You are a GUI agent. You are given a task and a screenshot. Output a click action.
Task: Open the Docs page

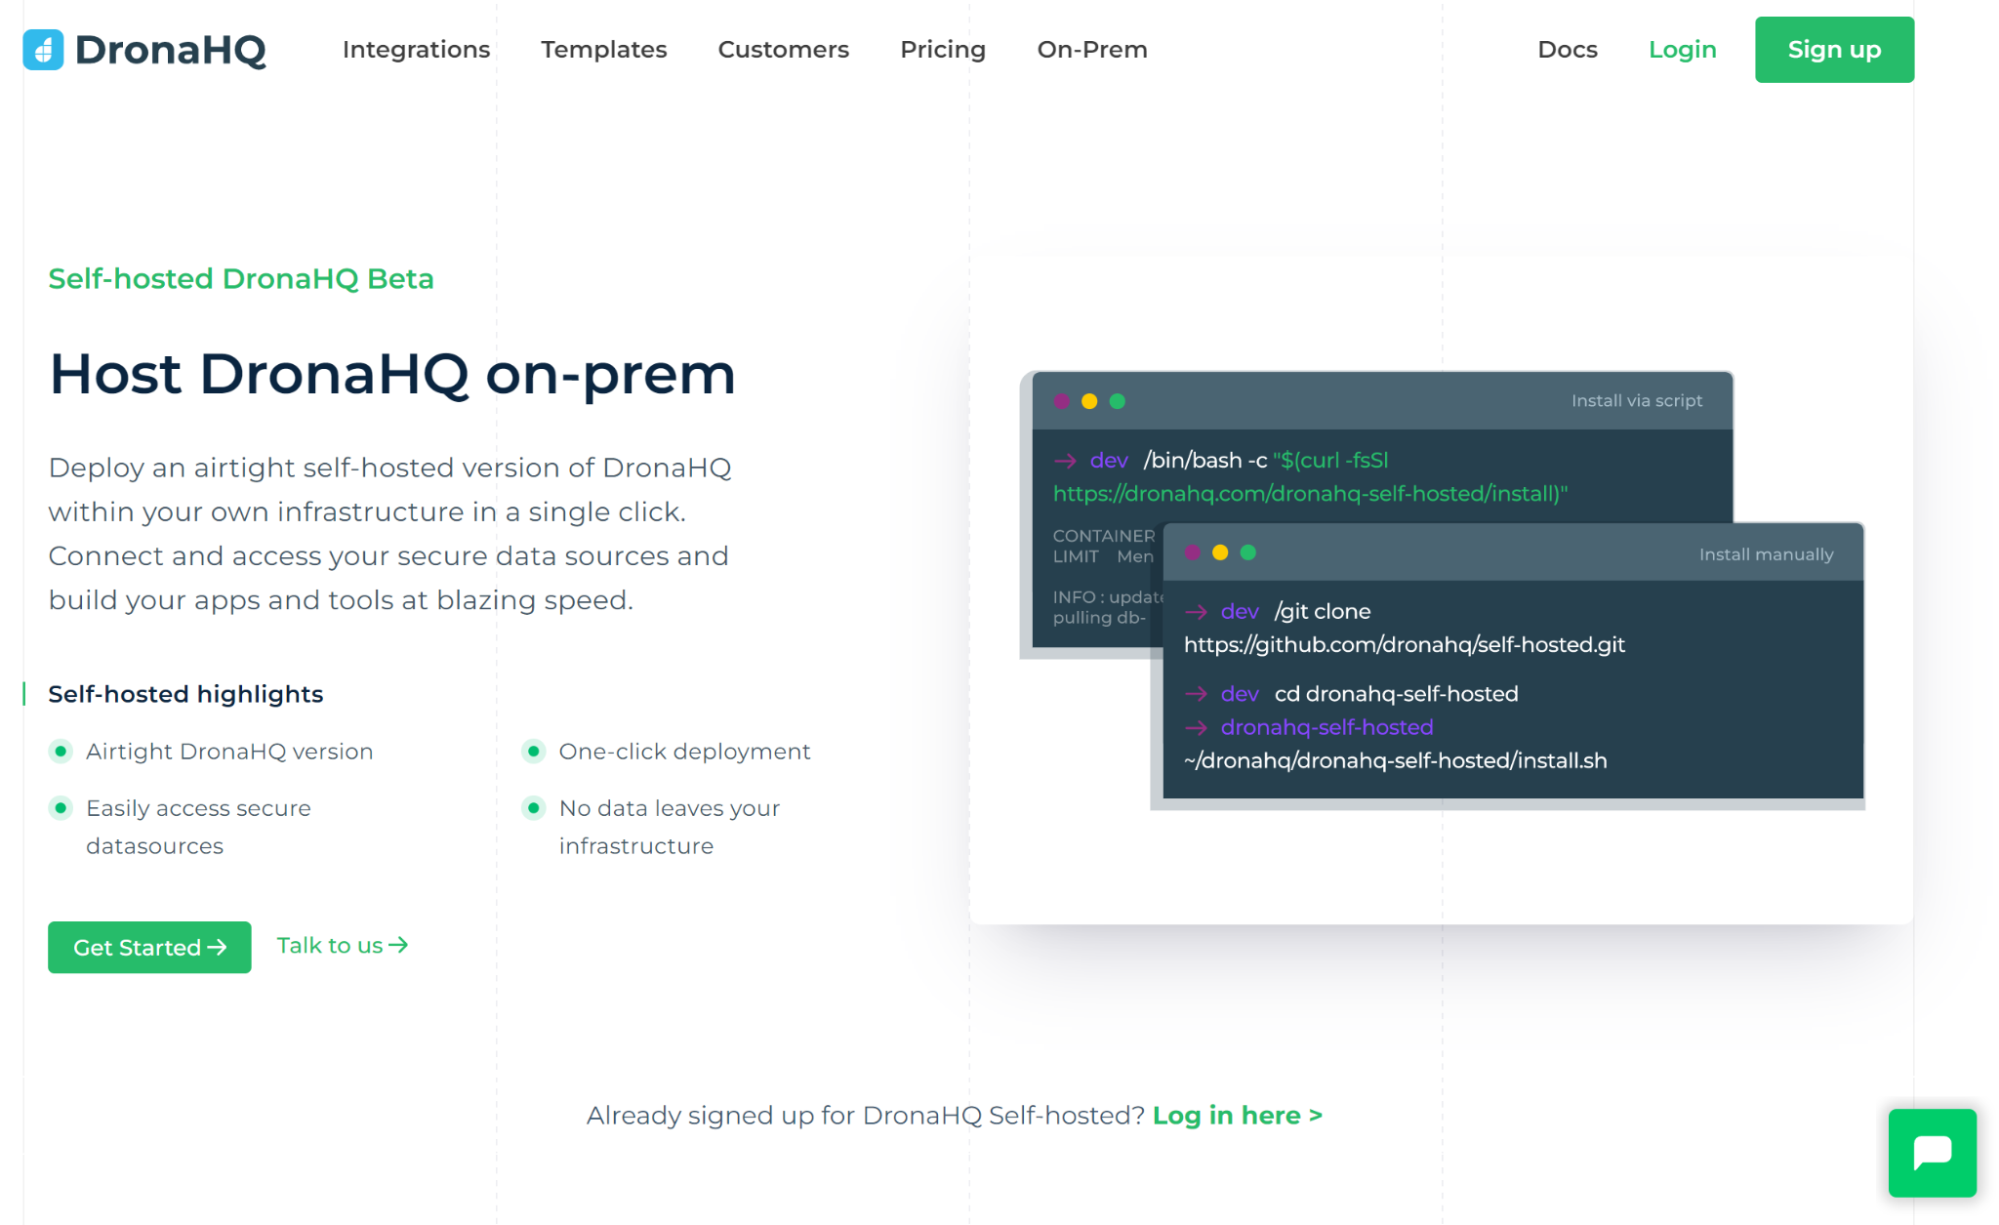point(1567,49)
